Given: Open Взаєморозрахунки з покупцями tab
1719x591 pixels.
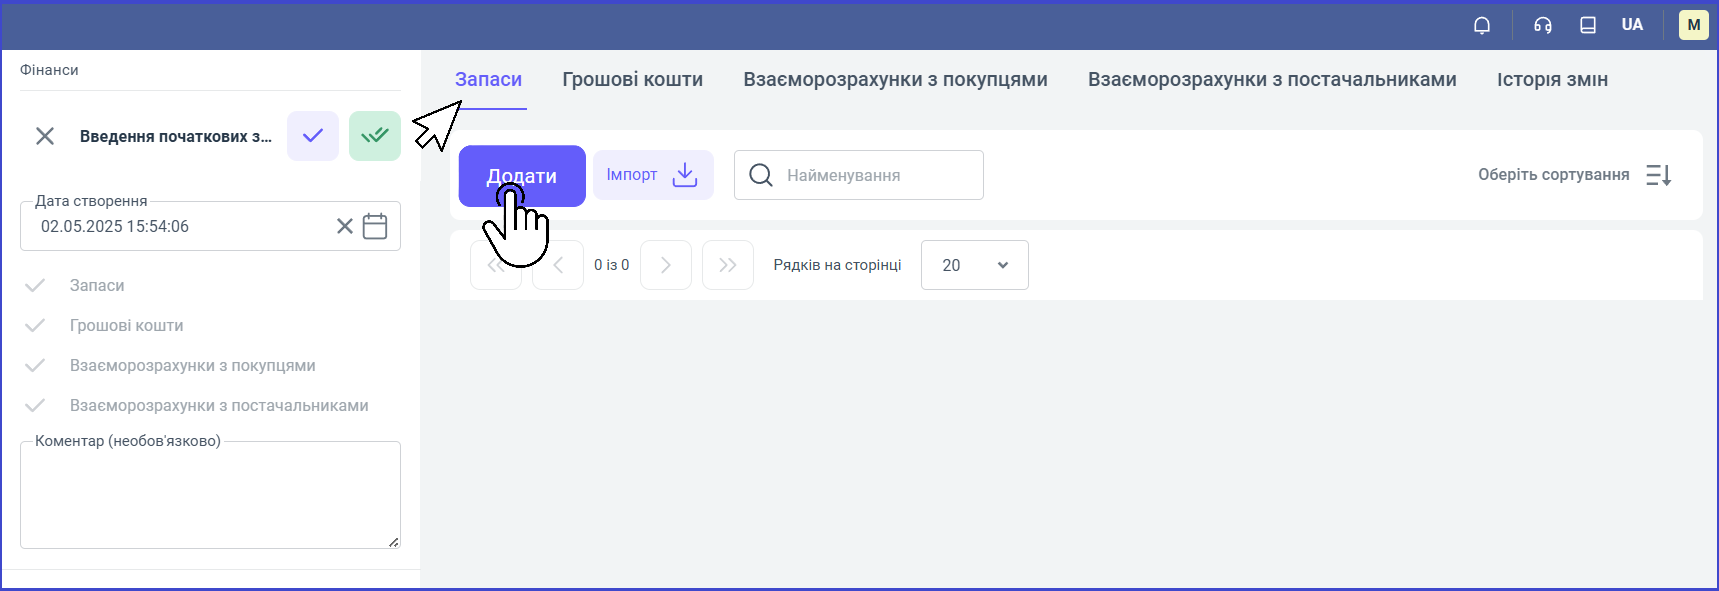Looking at the screenshot, I should [x=895, y=80].
